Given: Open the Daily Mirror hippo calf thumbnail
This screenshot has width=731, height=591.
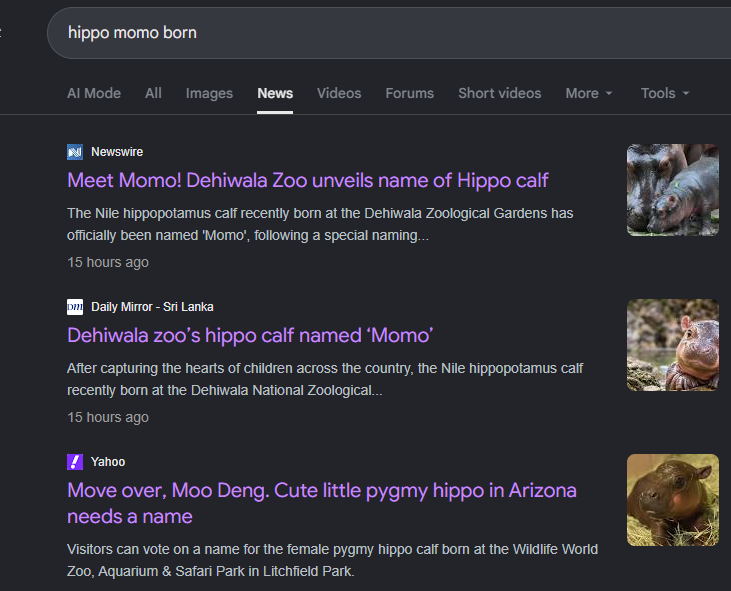Looking at the screenshot, I should click(x=673, y=345).
